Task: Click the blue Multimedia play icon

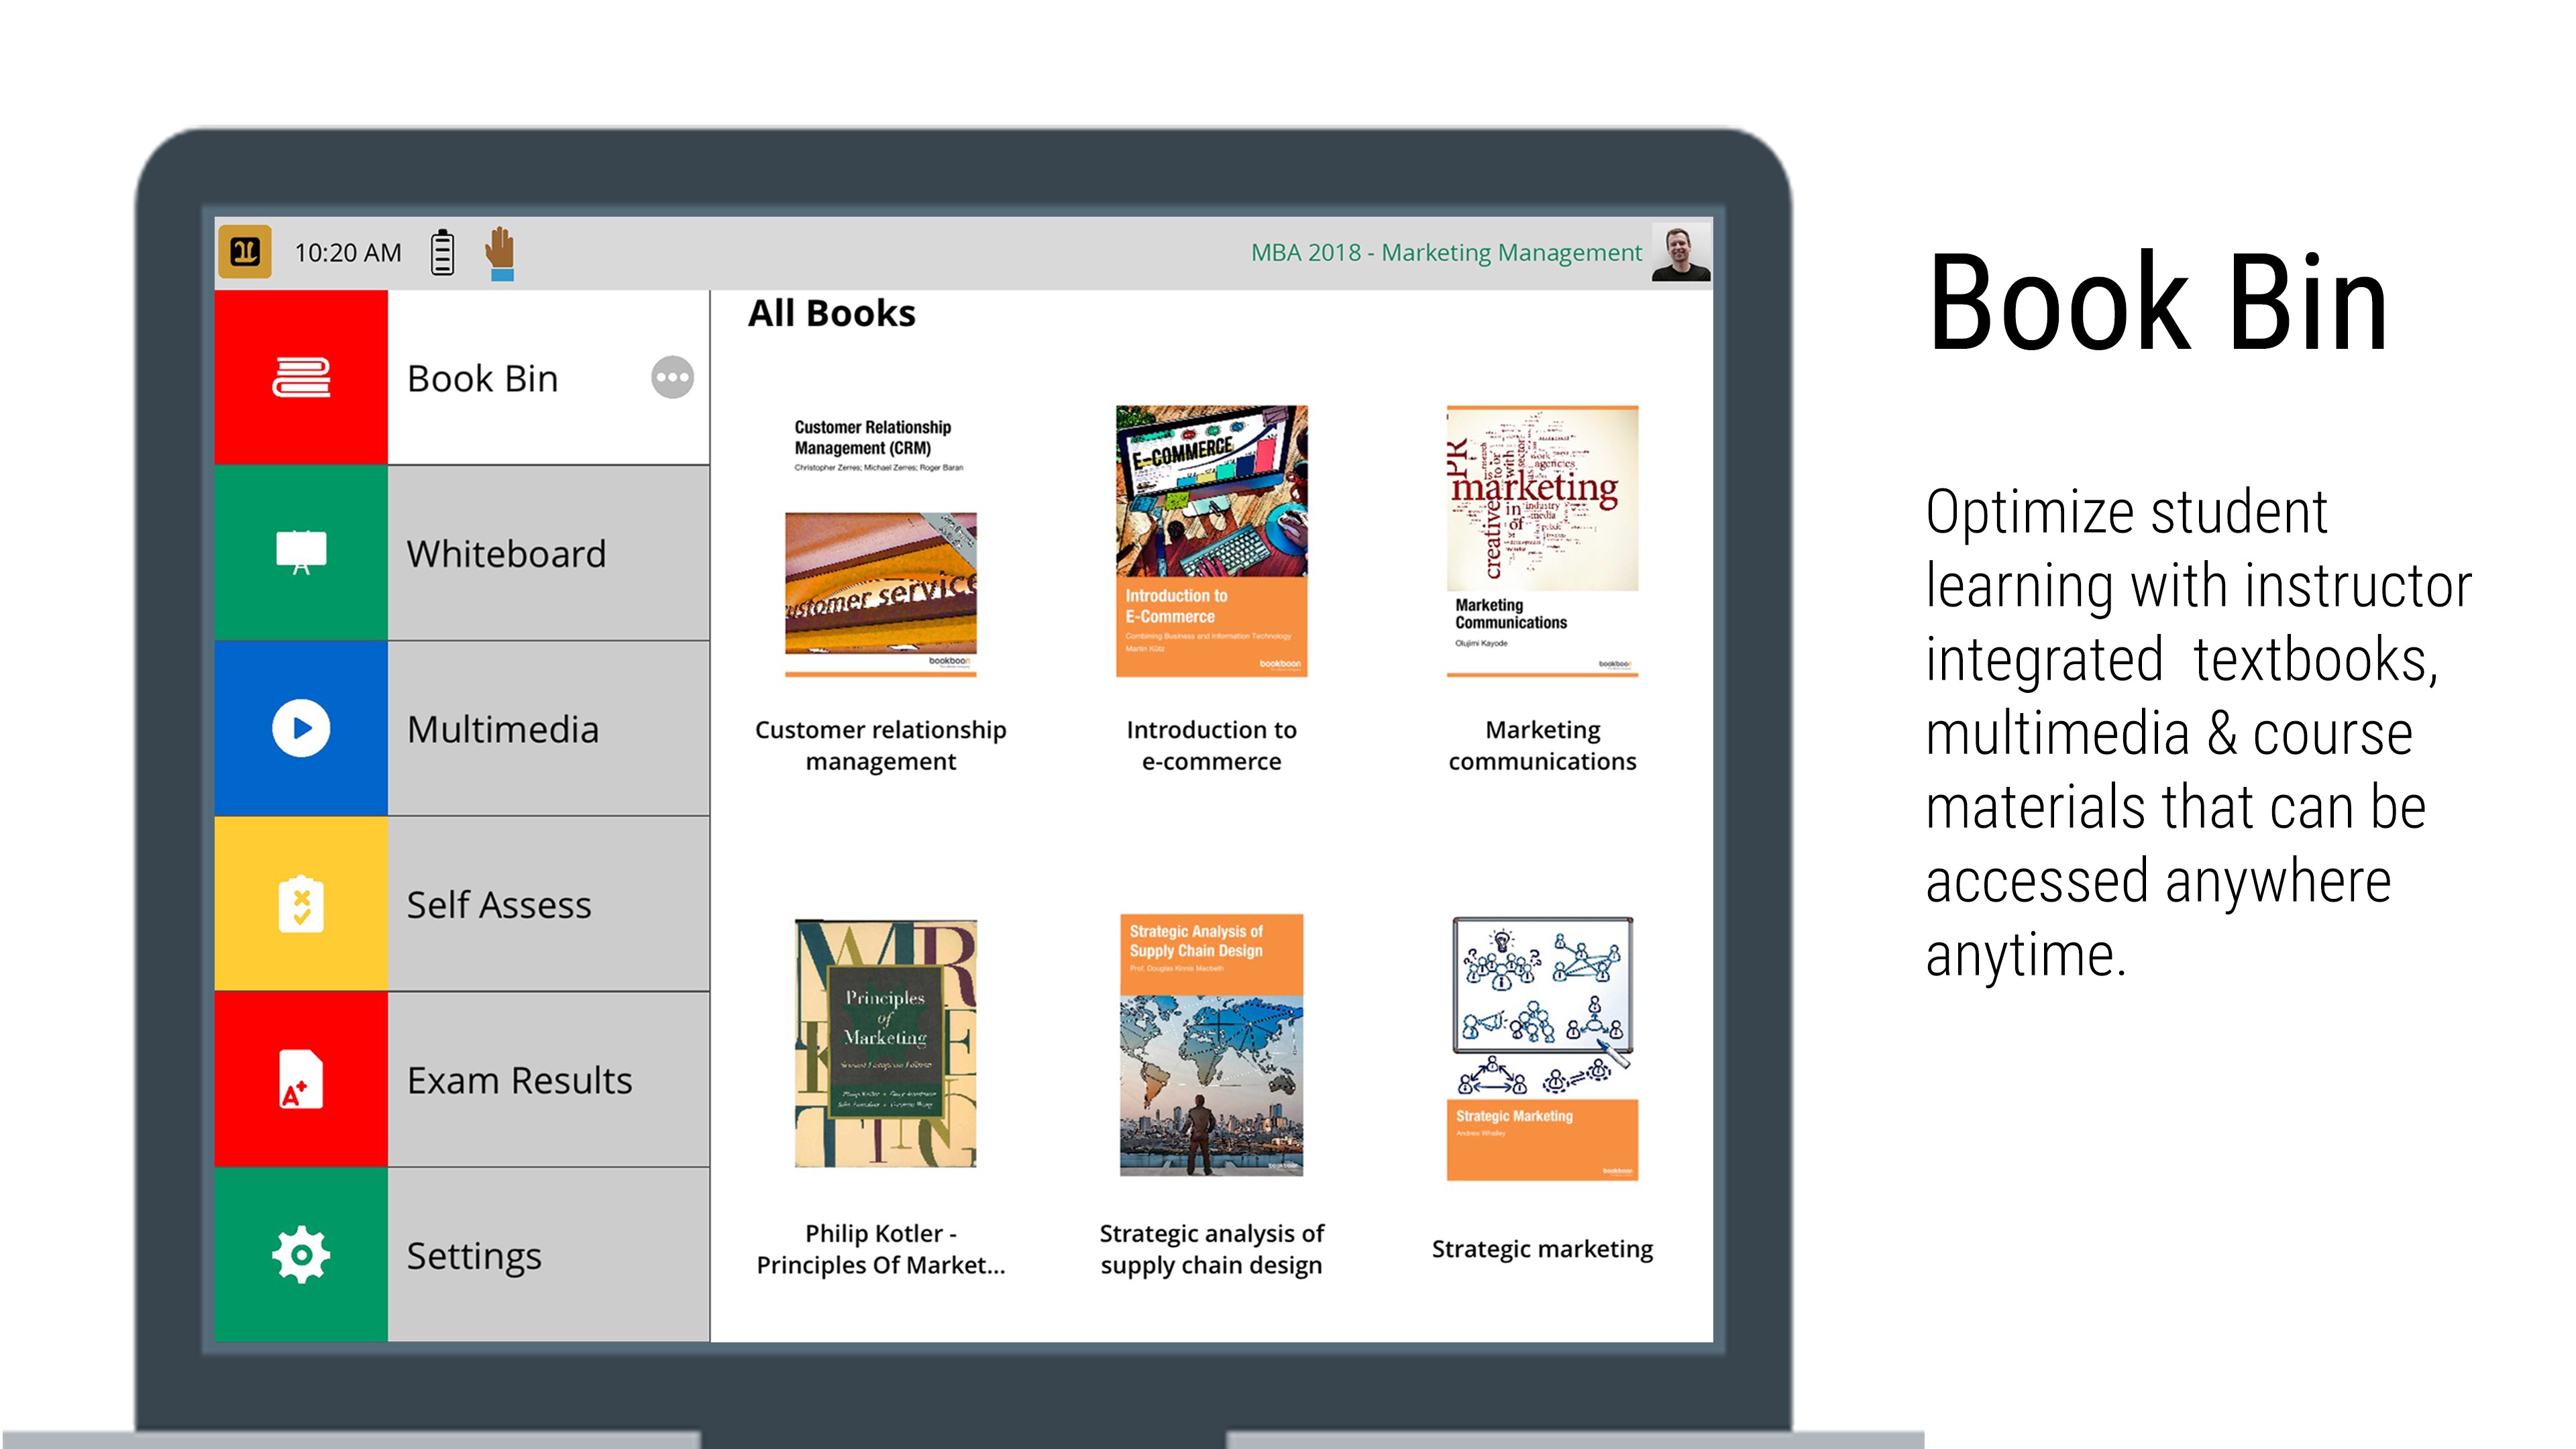Action: tap(301, 728)
